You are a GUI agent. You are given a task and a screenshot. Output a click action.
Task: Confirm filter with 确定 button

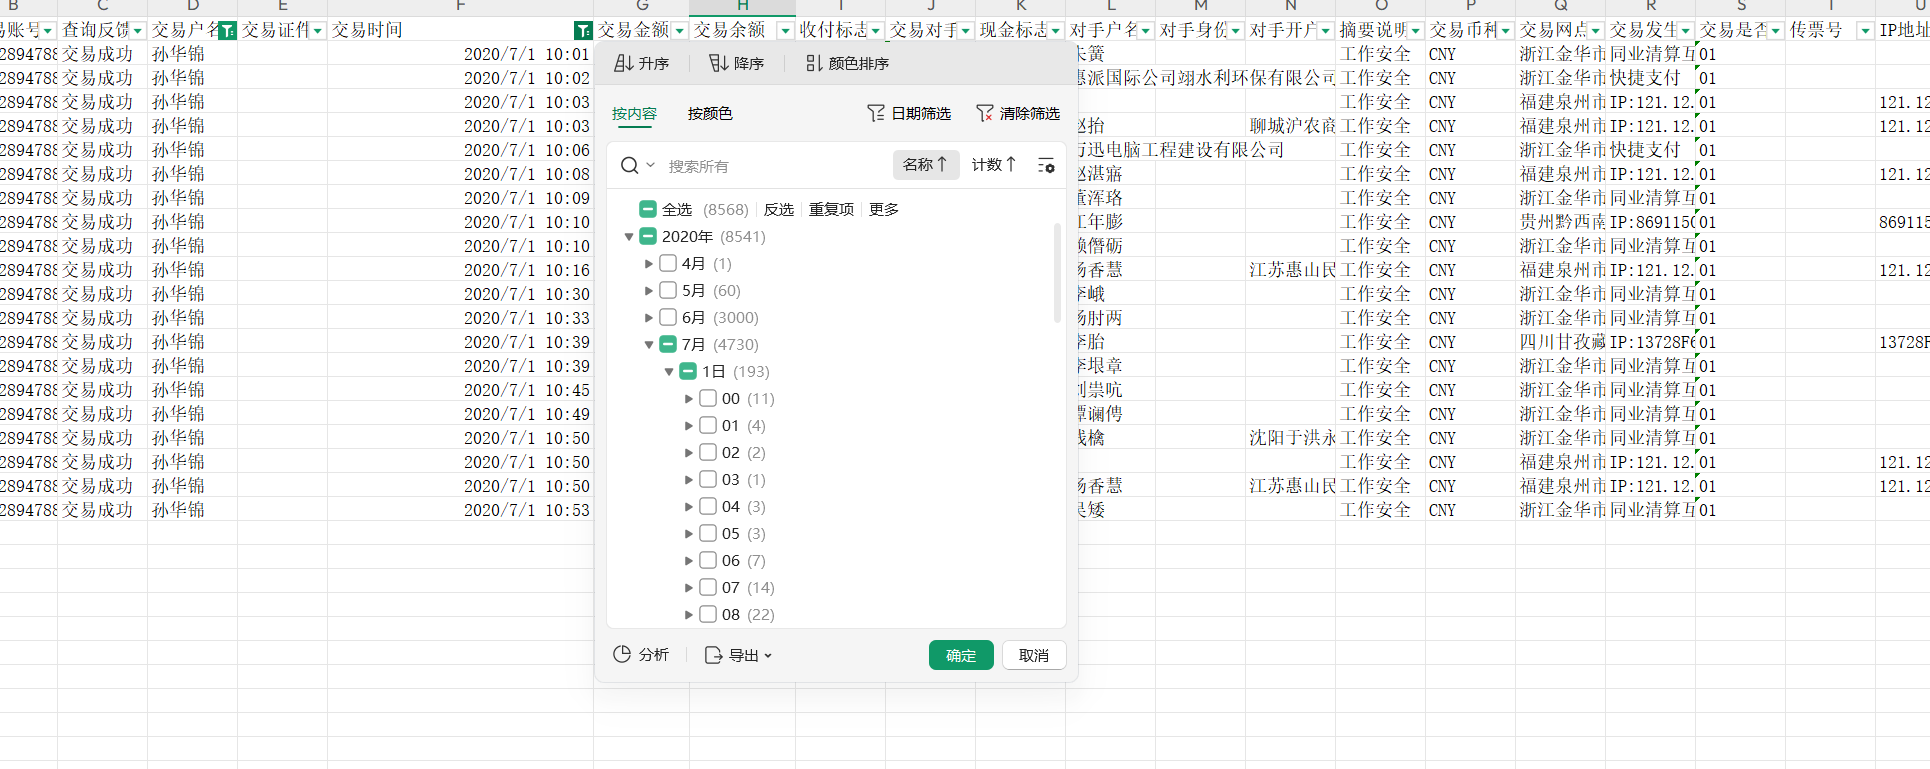(961, 655)
